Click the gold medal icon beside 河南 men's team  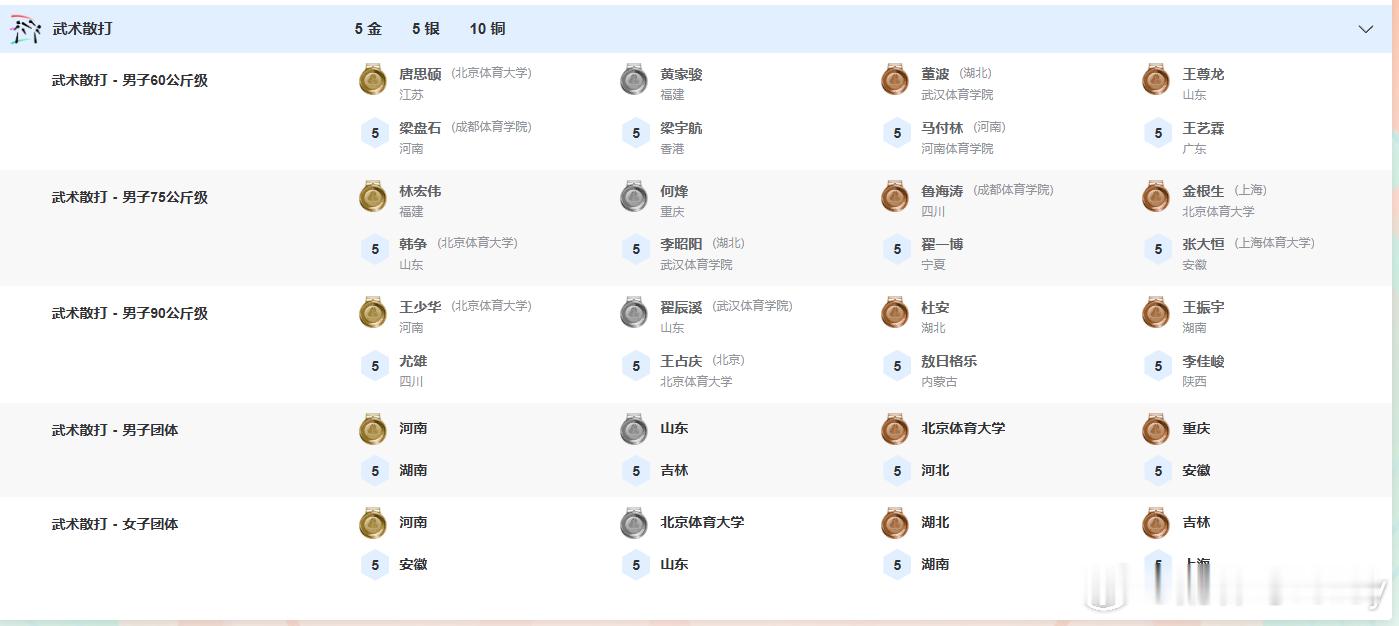point(373,429)
